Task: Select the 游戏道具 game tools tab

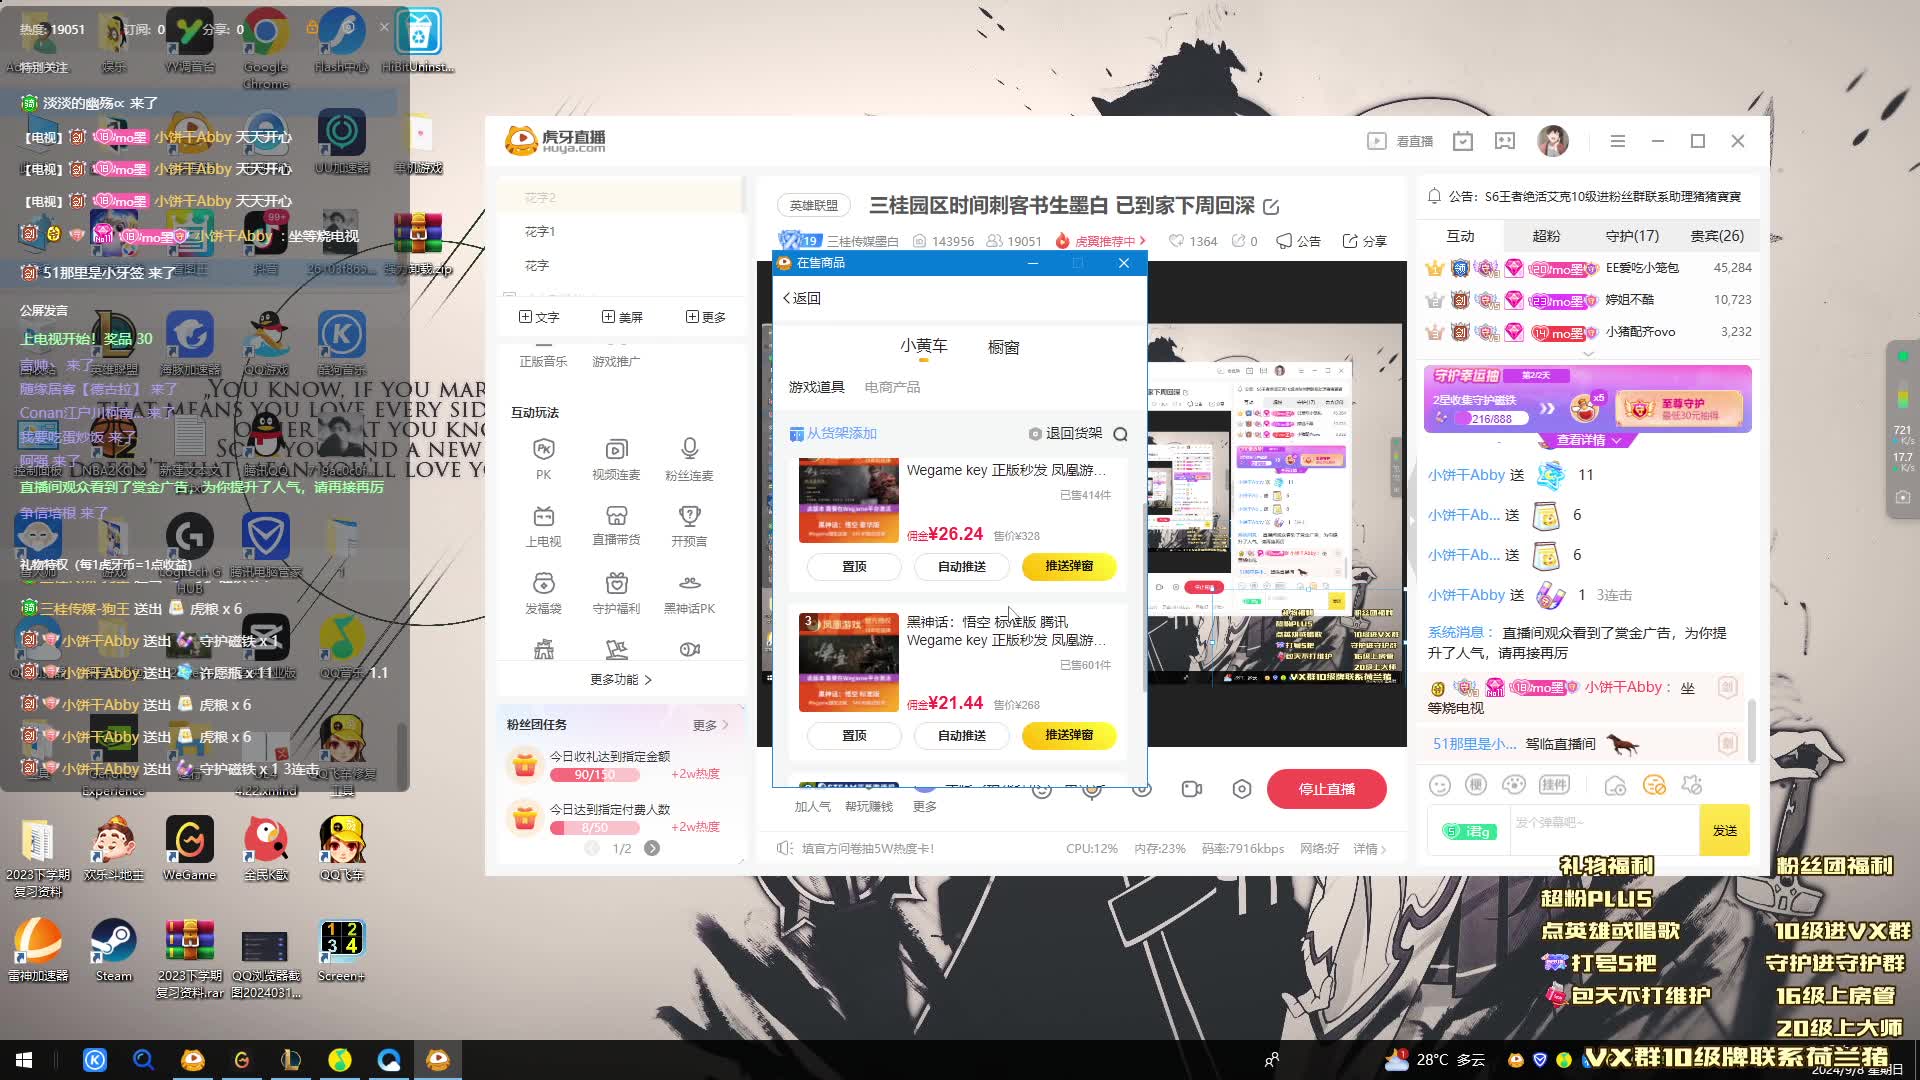Action: (x=816, y=386)
